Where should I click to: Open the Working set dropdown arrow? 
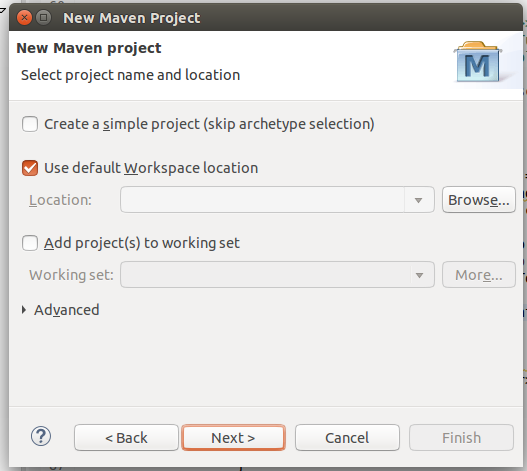pyautogui.click(x=419, y=275)
